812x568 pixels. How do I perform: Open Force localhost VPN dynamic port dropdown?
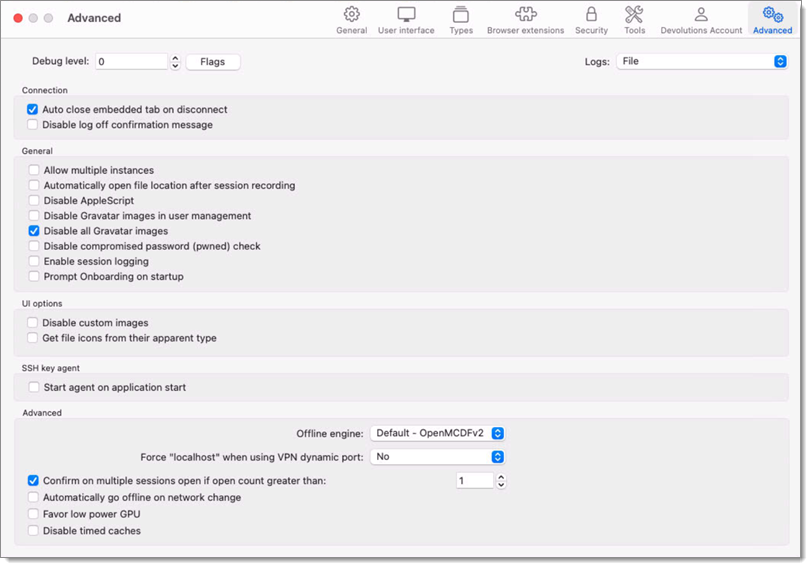click(x=438, y=457)
